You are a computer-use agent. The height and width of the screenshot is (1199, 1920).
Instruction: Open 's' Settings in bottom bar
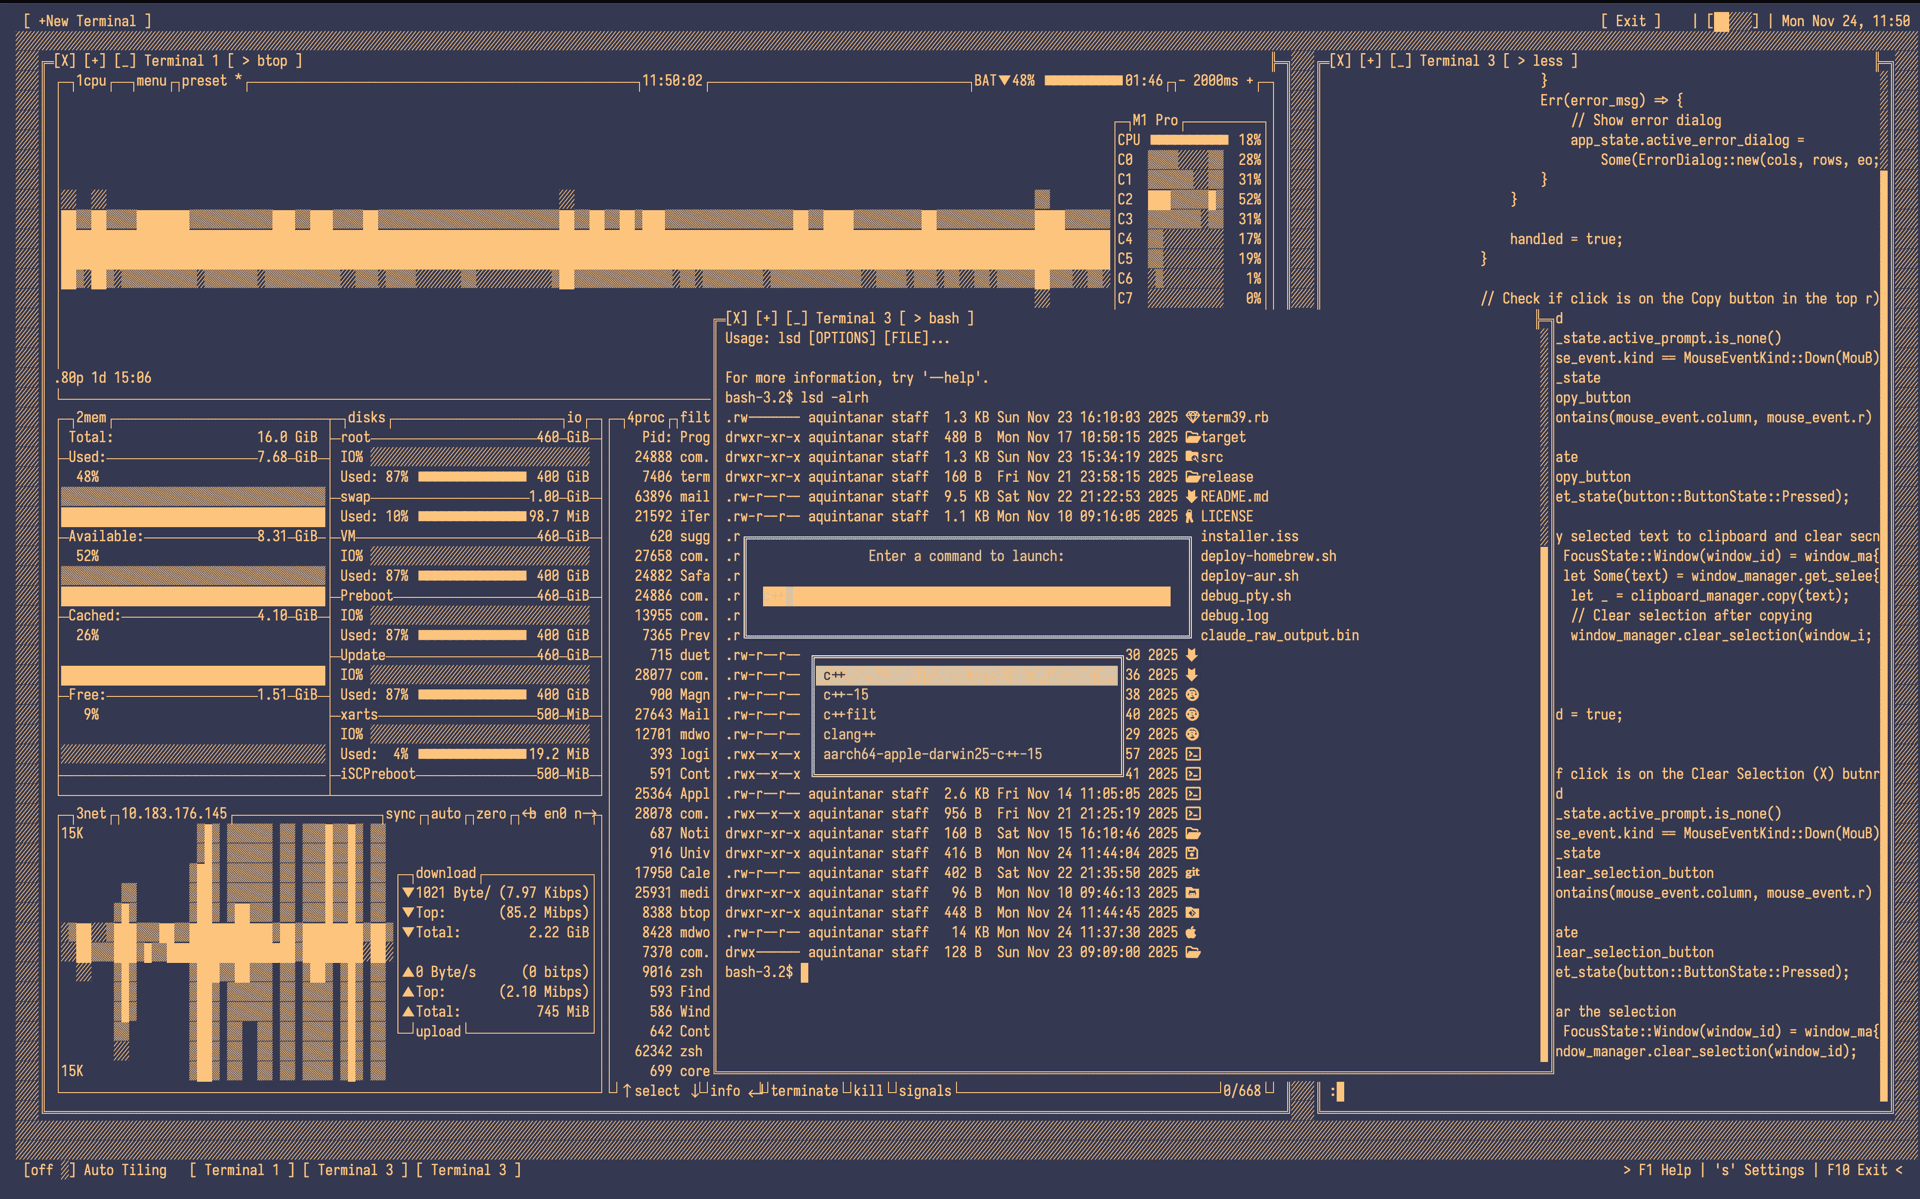(x=1760, y=1170)
